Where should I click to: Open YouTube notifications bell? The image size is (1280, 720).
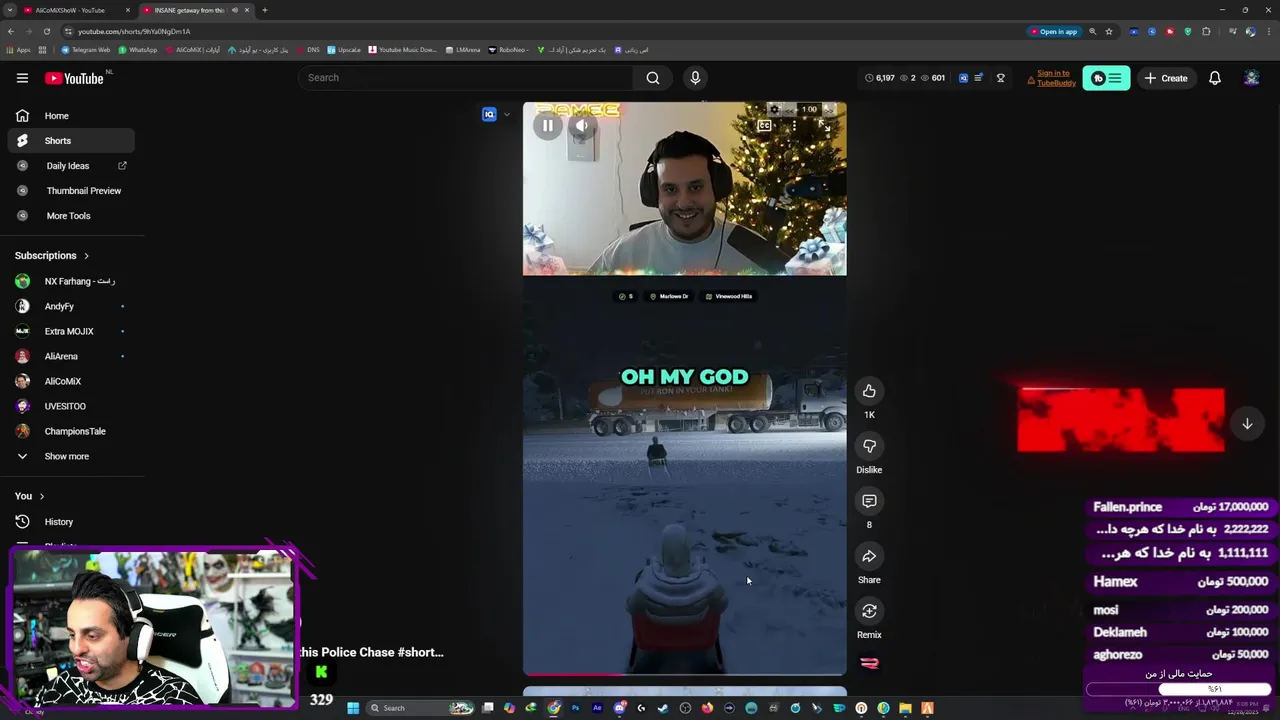[x=1215, y=78]
